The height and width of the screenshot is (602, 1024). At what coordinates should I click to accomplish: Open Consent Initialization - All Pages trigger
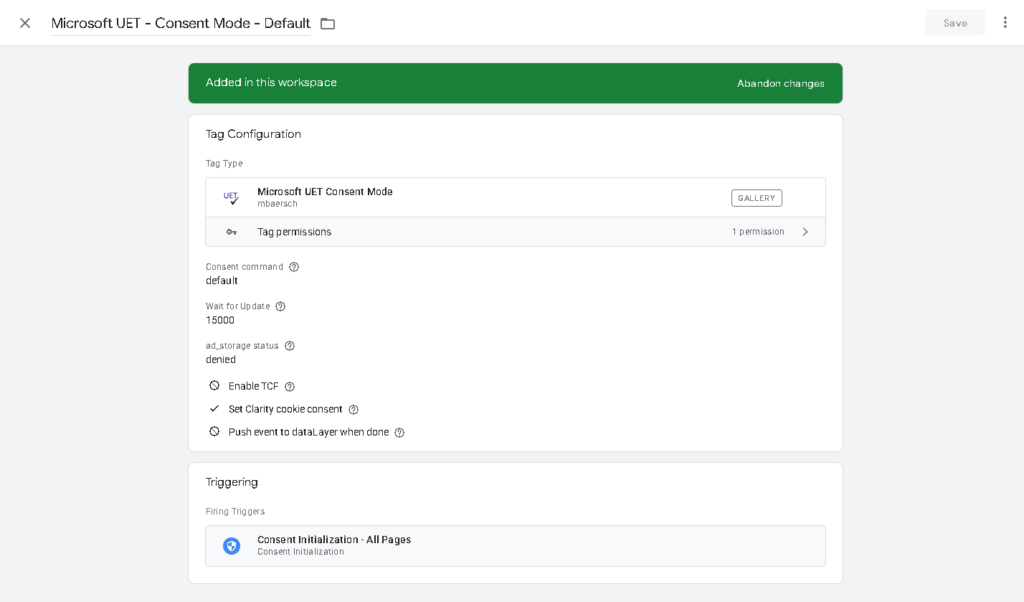coord(334,540)
